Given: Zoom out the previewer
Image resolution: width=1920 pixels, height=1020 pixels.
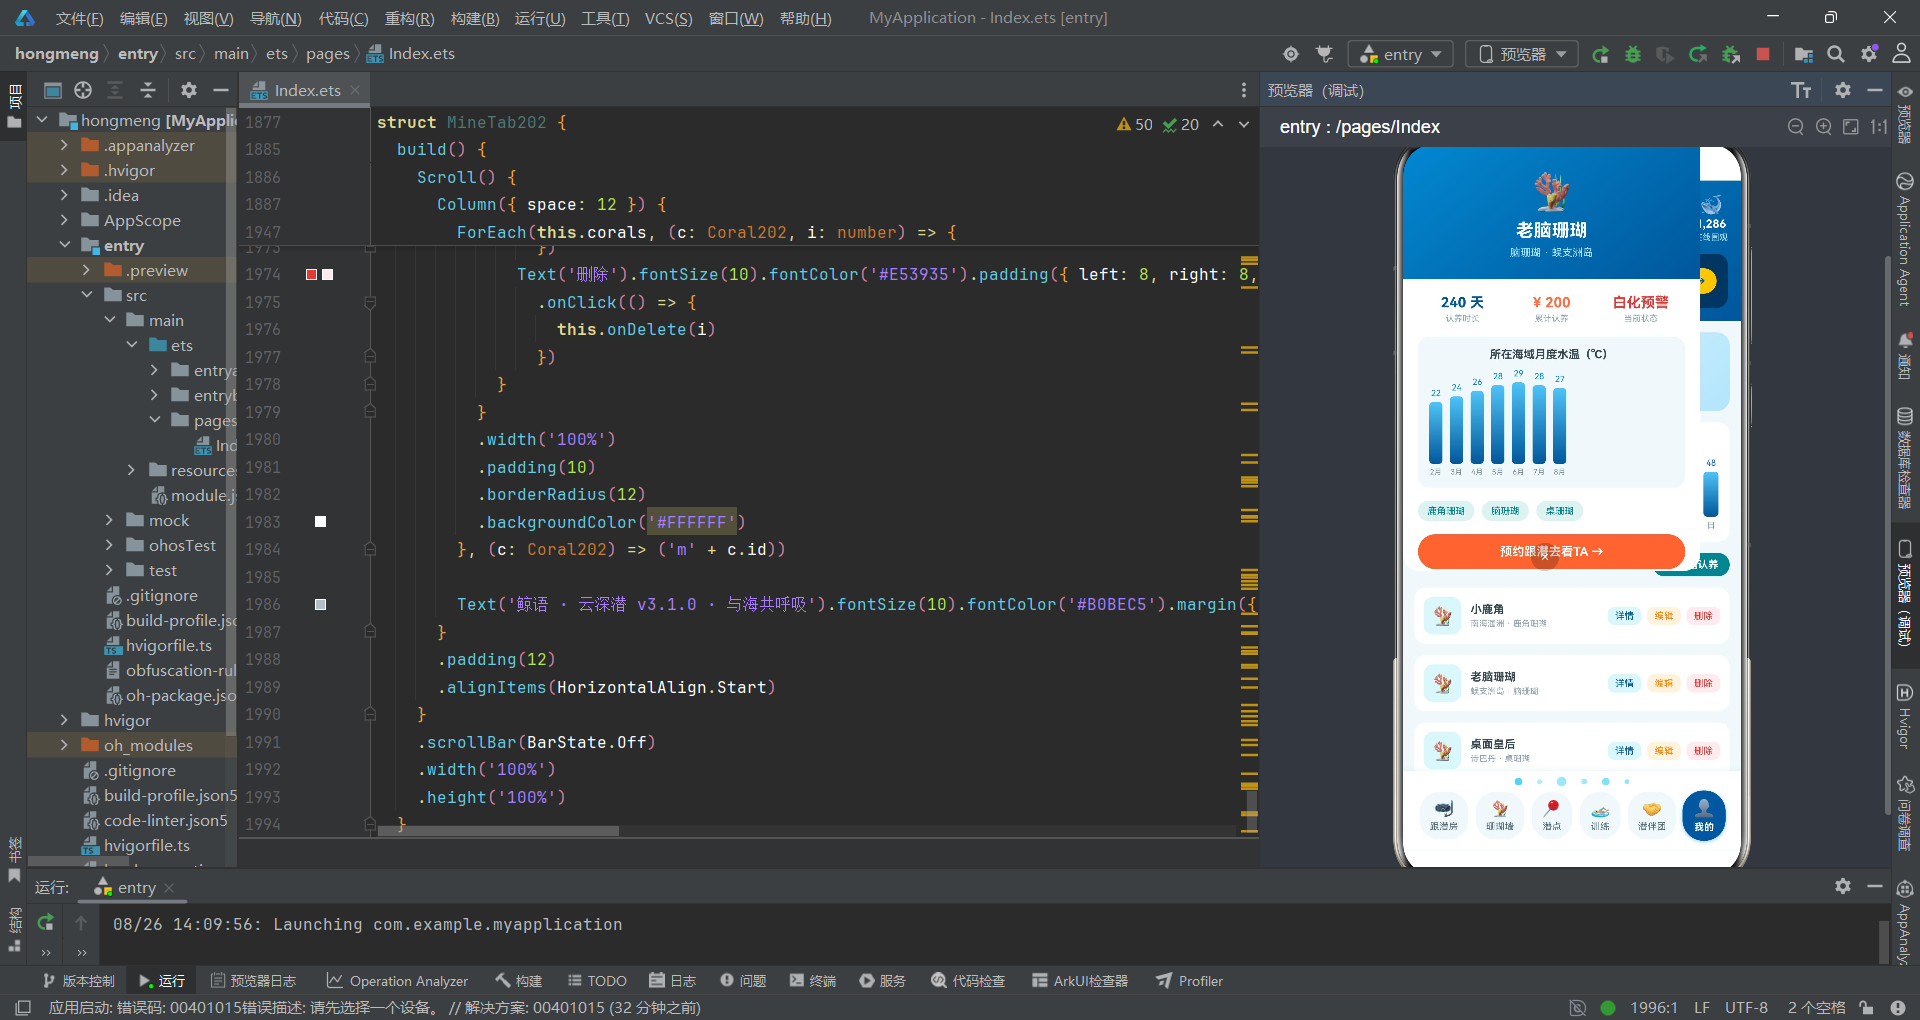Looking at the screenshot, I should pyautogui.click(x=1796, y=127).
